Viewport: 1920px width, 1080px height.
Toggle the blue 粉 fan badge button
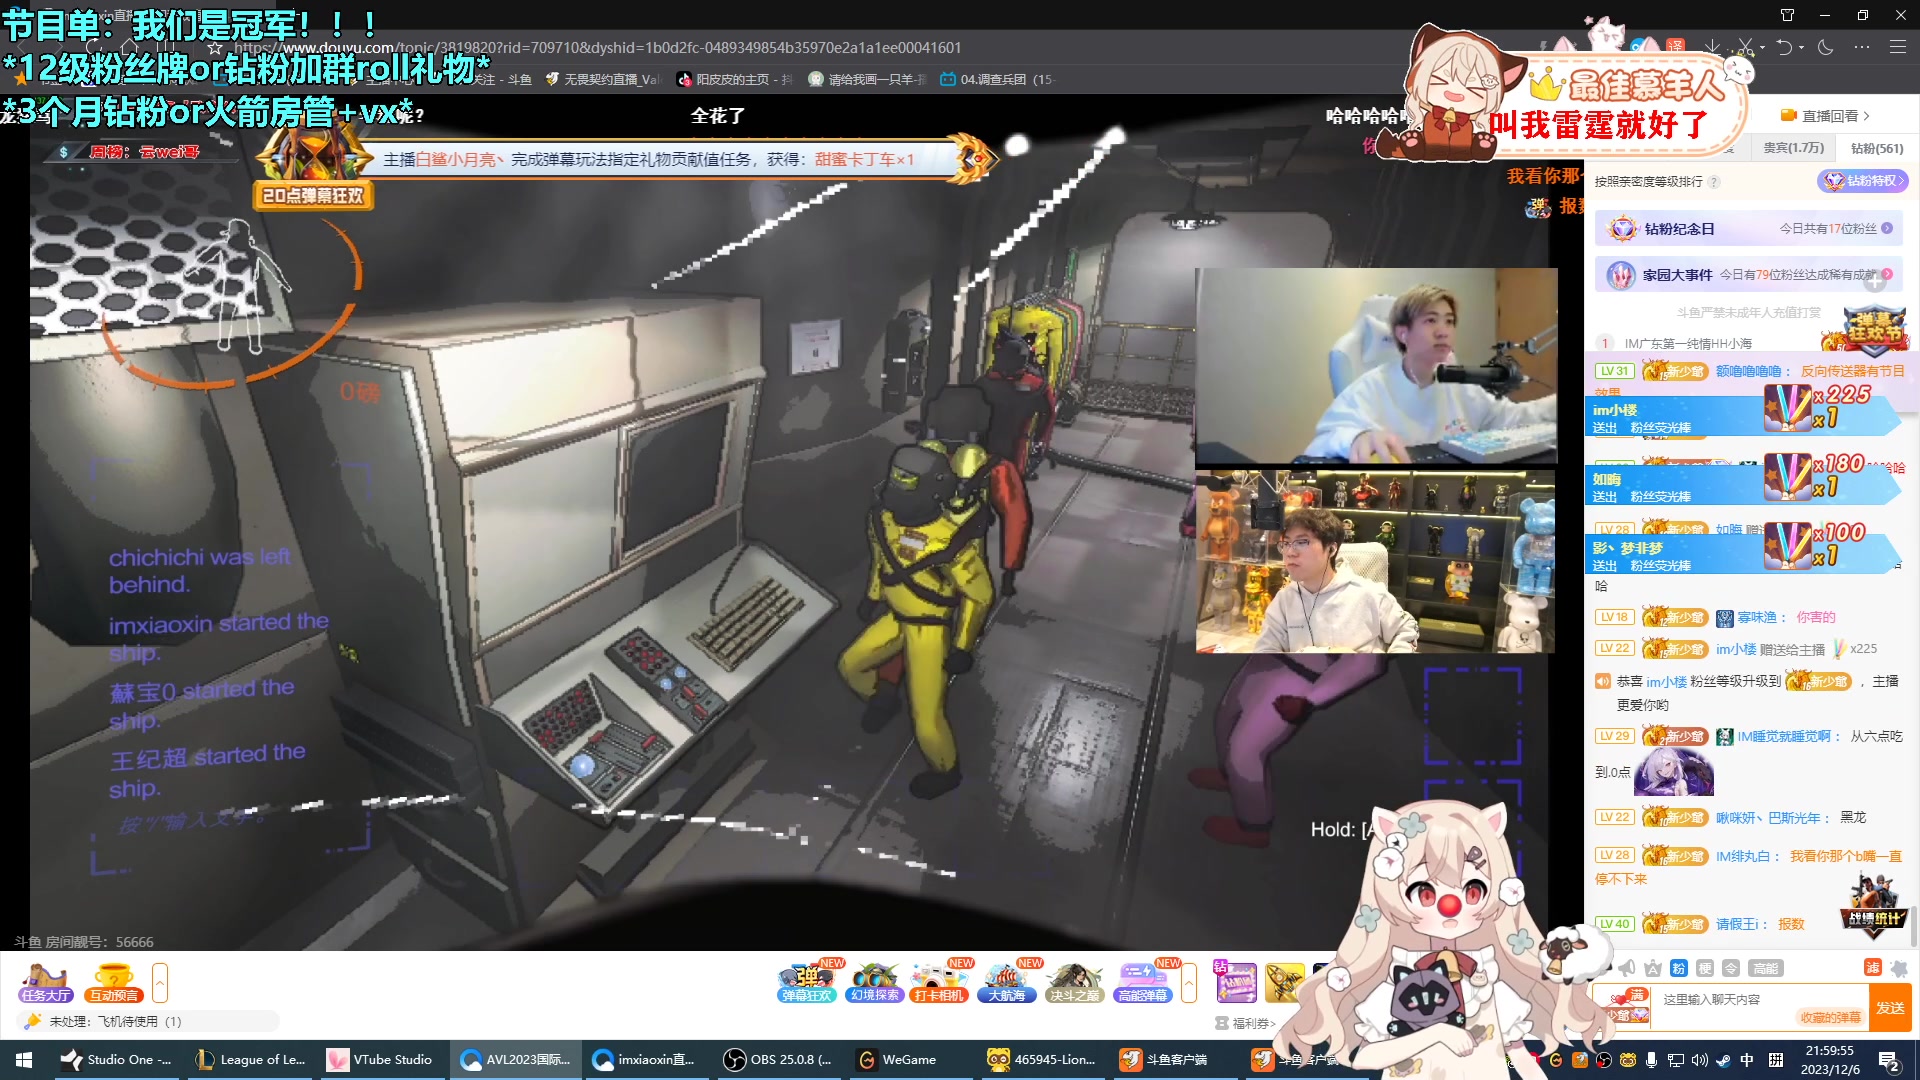1679,967
